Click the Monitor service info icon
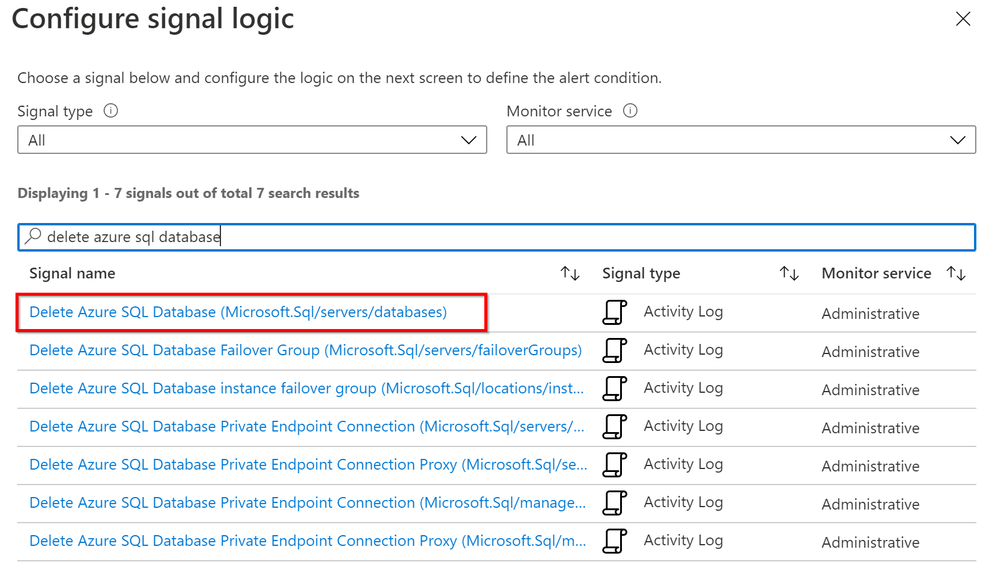Screen dimensions: 999x586 tap(630, 111)
